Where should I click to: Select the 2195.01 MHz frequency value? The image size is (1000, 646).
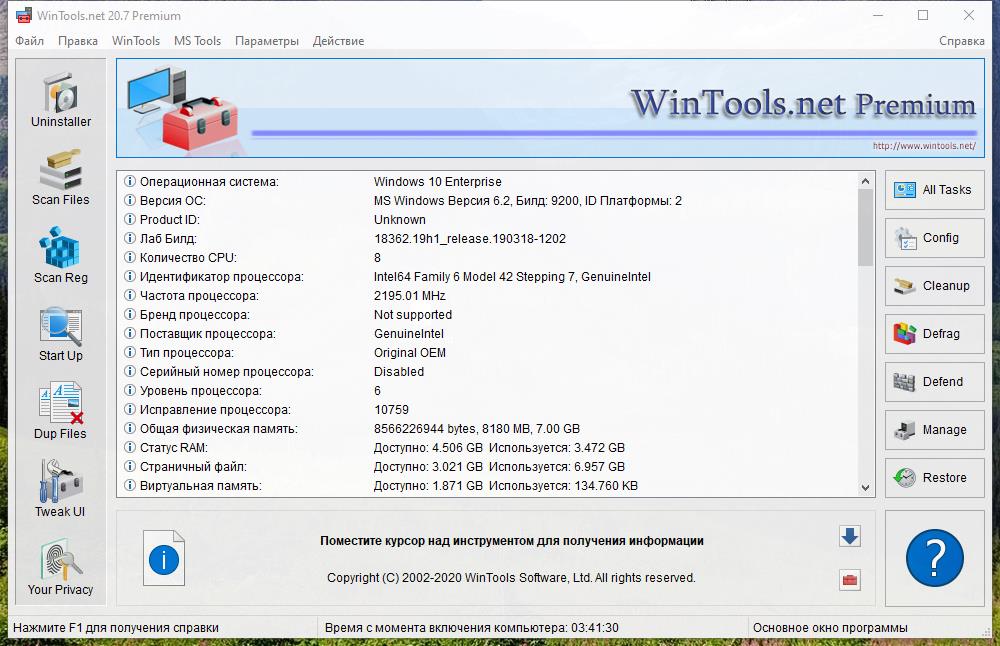tap(409, 296)
